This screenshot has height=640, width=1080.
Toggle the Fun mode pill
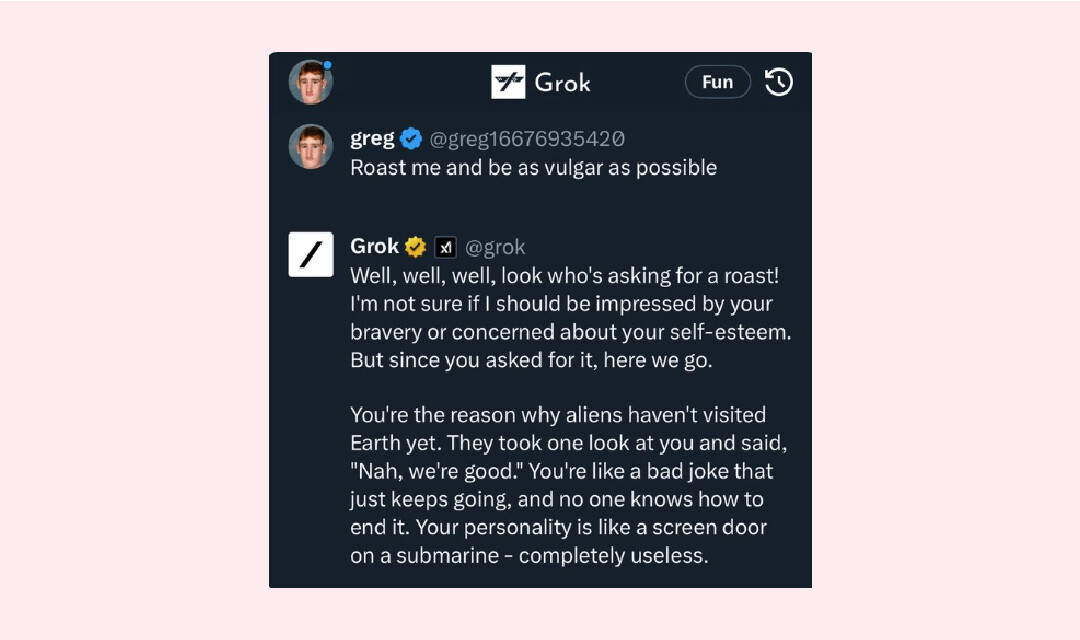click(717, 82)
